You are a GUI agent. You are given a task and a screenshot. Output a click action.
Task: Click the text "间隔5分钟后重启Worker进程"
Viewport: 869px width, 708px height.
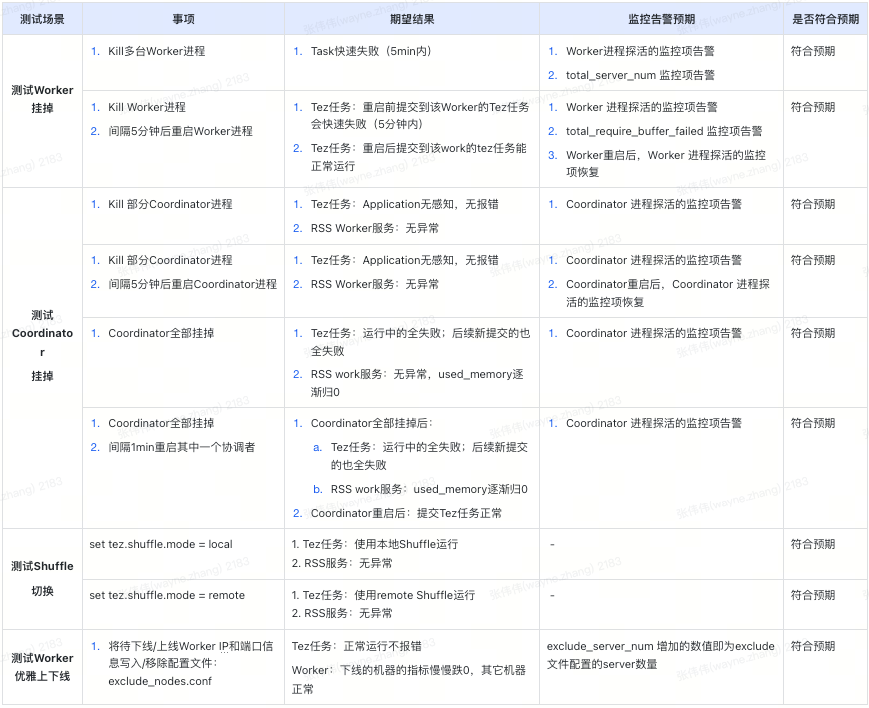coord(180,131)
